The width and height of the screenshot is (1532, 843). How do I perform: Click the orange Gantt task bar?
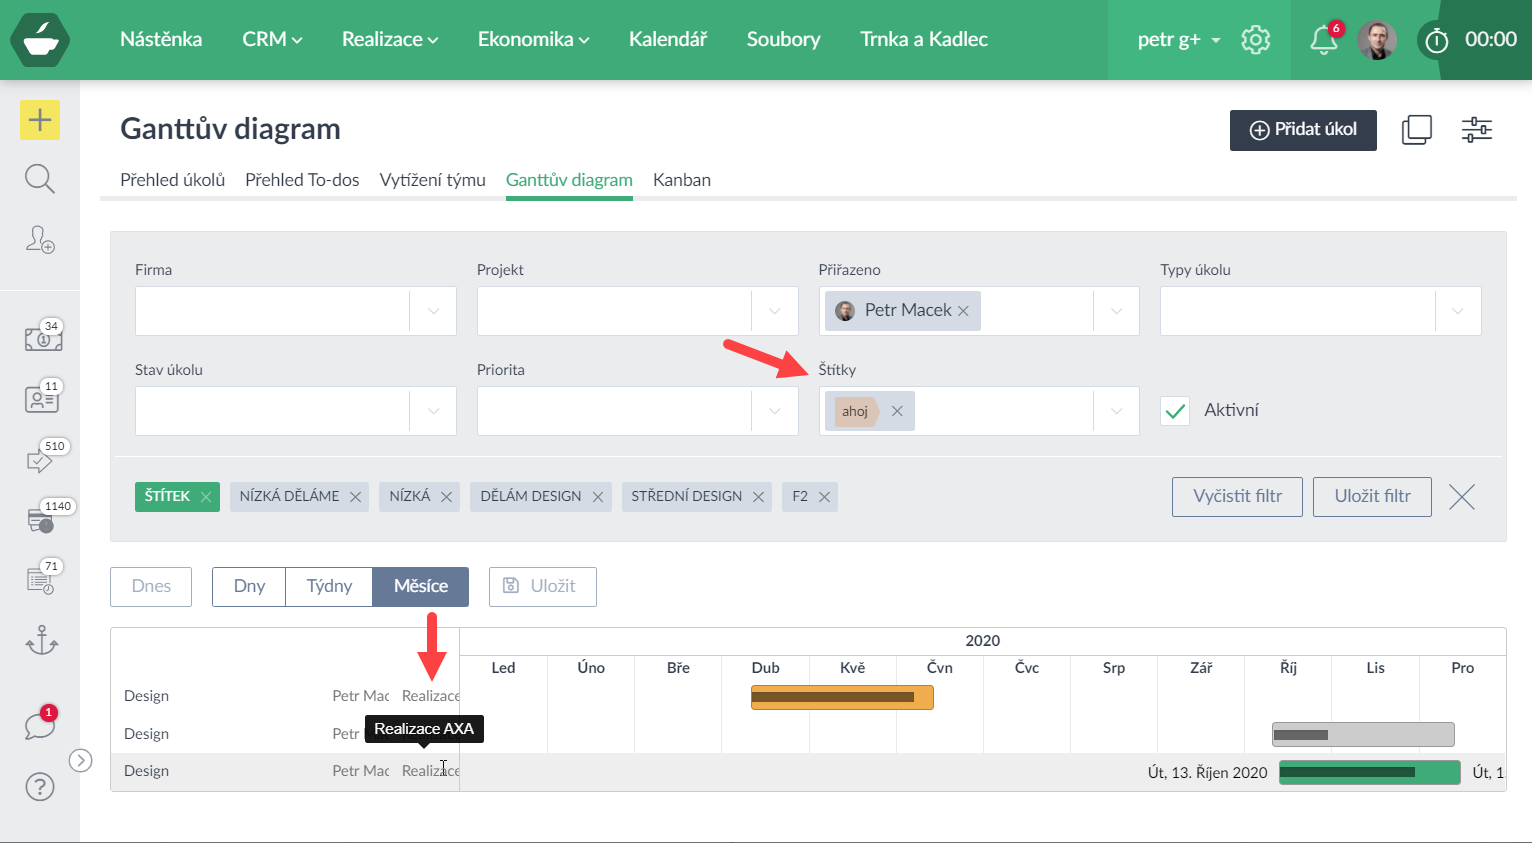[x=841, y=697]
